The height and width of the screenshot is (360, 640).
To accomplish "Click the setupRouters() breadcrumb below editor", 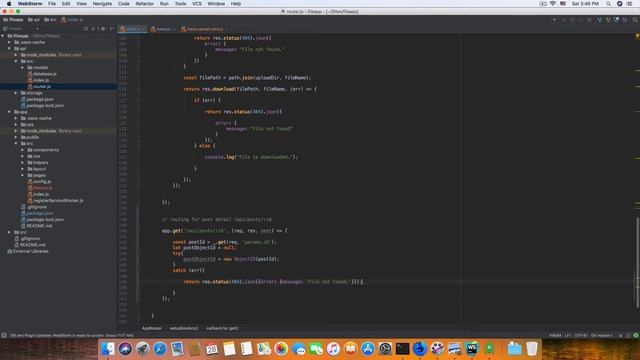I will tap(184, 328).
